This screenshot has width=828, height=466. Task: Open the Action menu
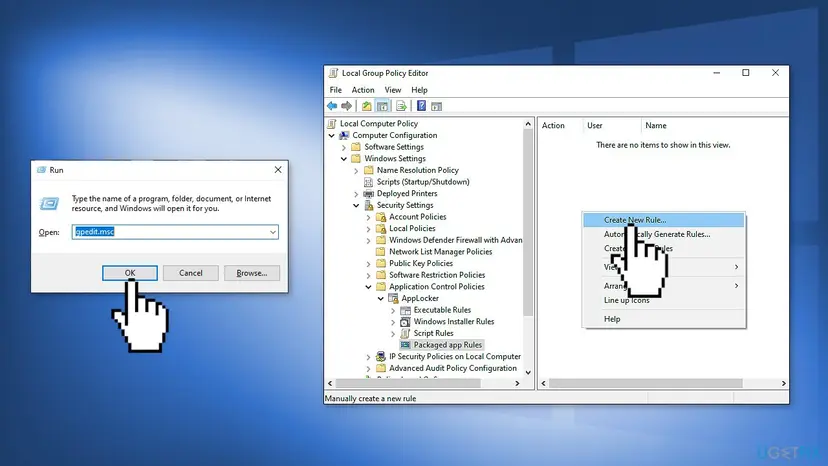(x=363, y=90)
